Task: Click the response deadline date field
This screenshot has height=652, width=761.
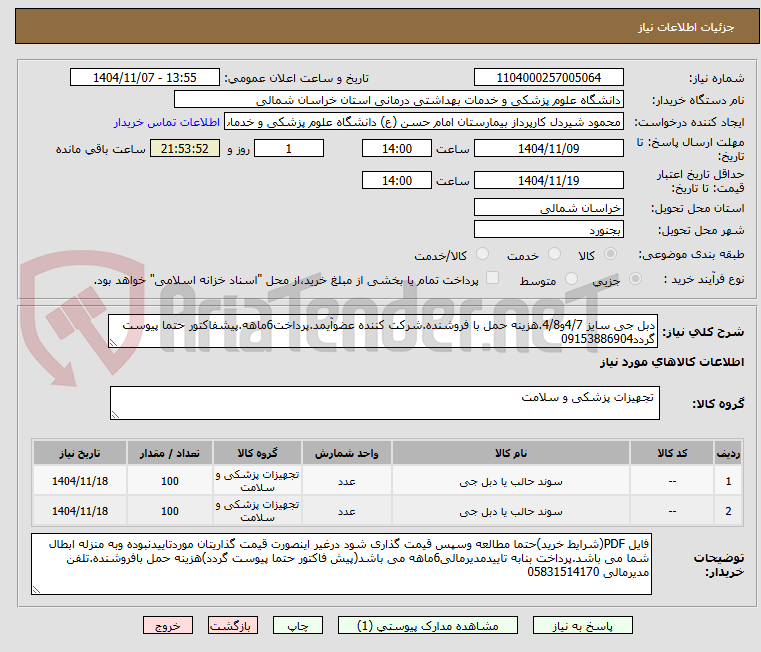Action: (x=548, y=149)
